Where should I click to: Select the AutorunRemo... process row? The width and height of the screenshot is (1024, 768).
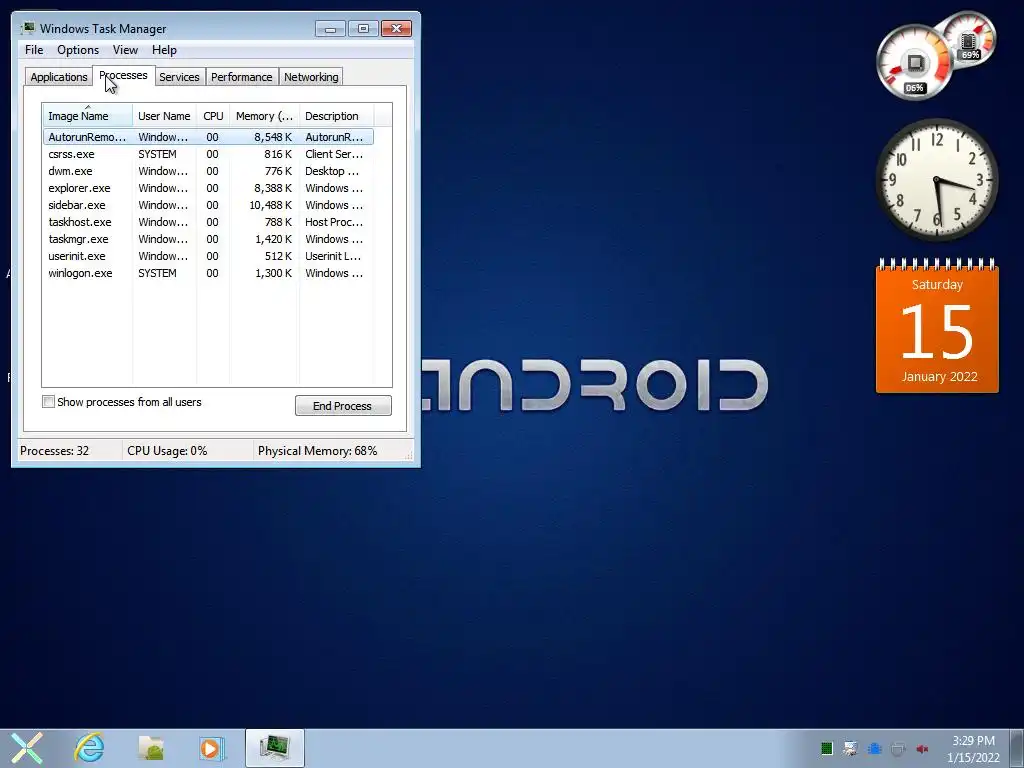click(x=208, y=137)
